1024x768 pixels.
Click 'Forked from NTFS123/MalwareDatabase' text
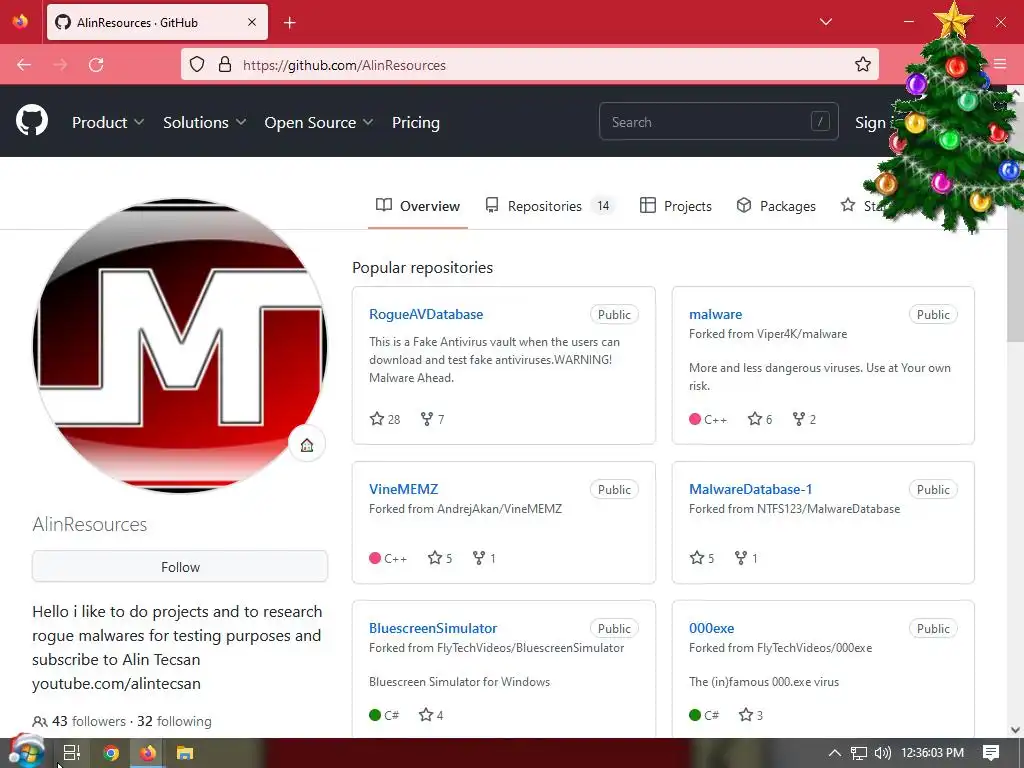[x=794, y=509]
